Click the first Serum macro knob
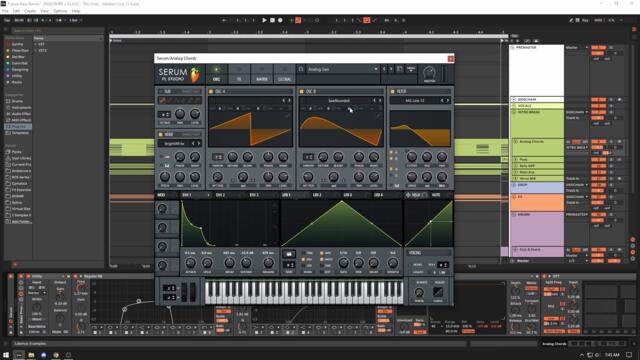Screen dimensions: 640x360 (162, 209)
